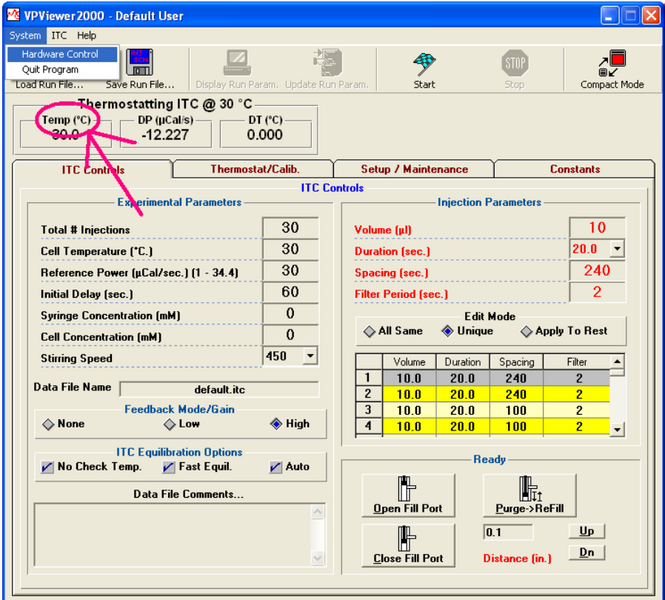
Task: Click the Data File Name field
Action: pos(219,389)
